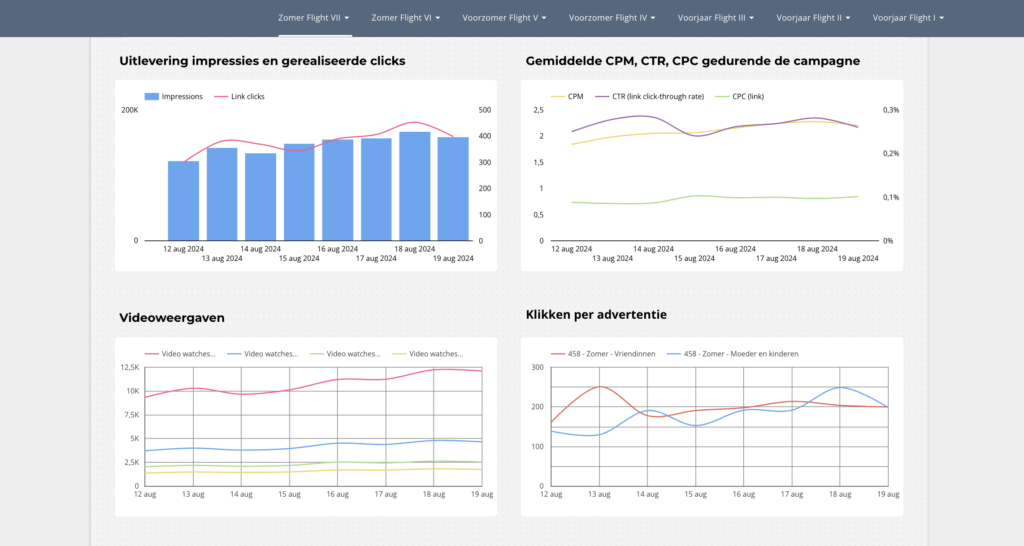
Task: Click the 12 aug 2024 impressions bar
Action: coord(183,200)
